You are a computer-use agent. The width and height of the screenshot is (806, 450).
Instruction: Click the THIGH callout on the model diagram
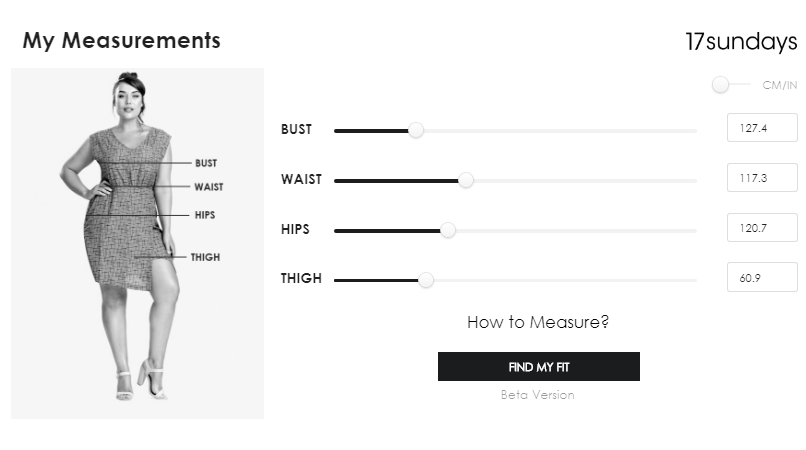[205, 257]
